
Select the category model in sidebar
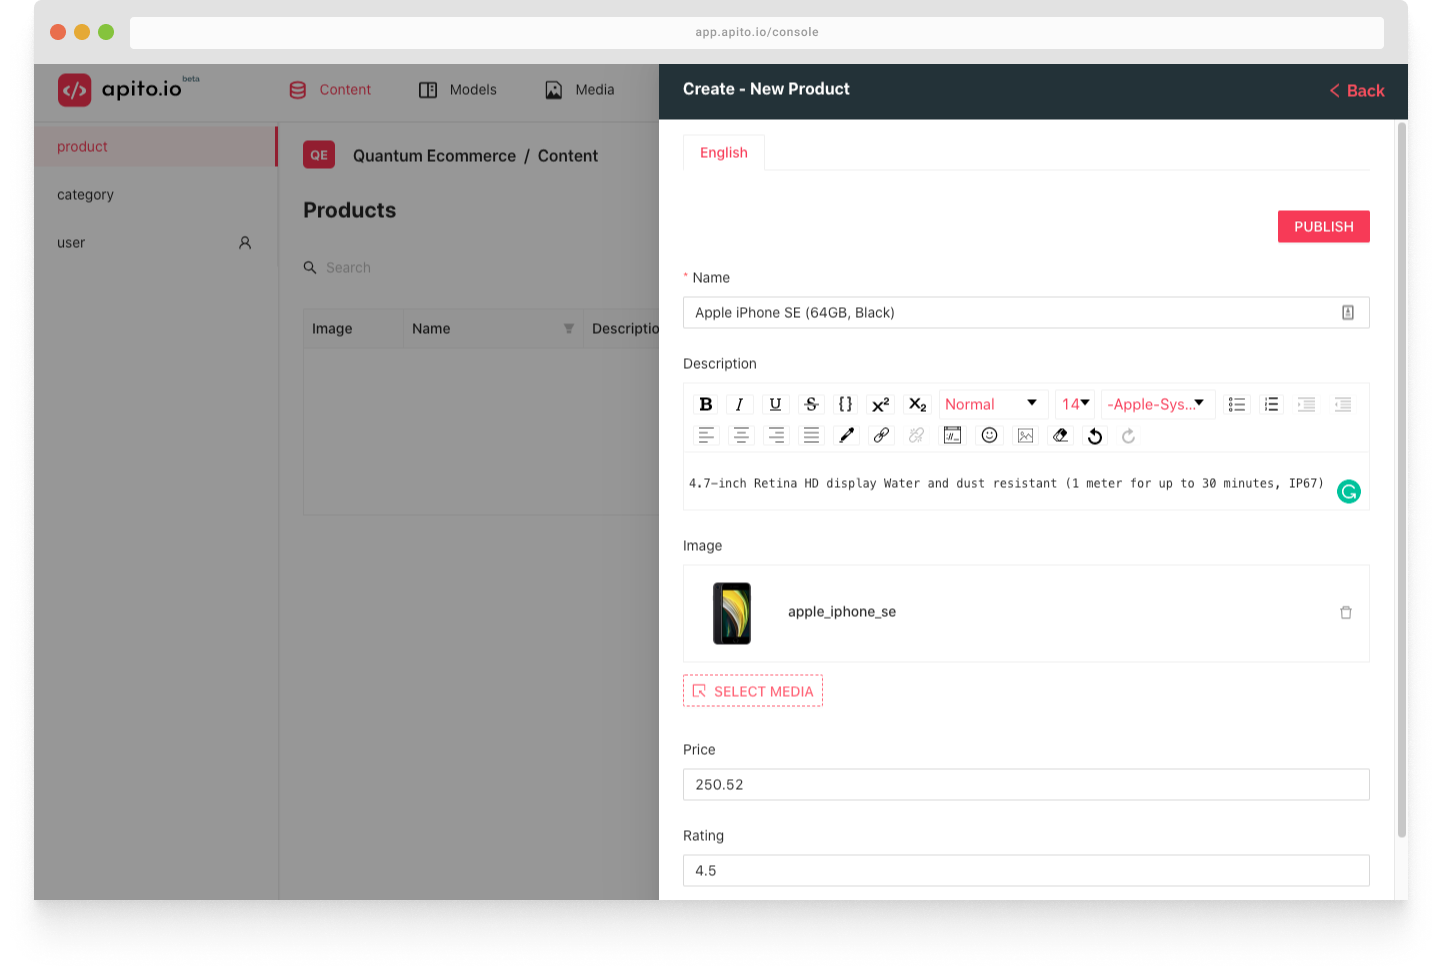tap(155, 195)
